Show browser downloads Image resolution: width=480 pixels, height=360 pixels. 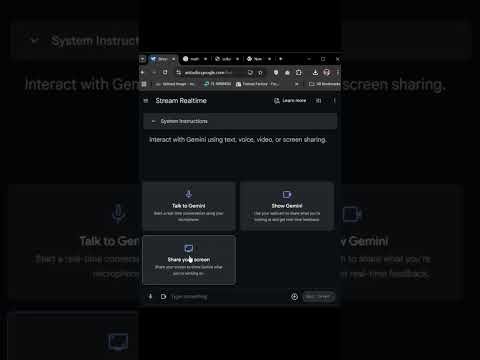click(315, 72)
